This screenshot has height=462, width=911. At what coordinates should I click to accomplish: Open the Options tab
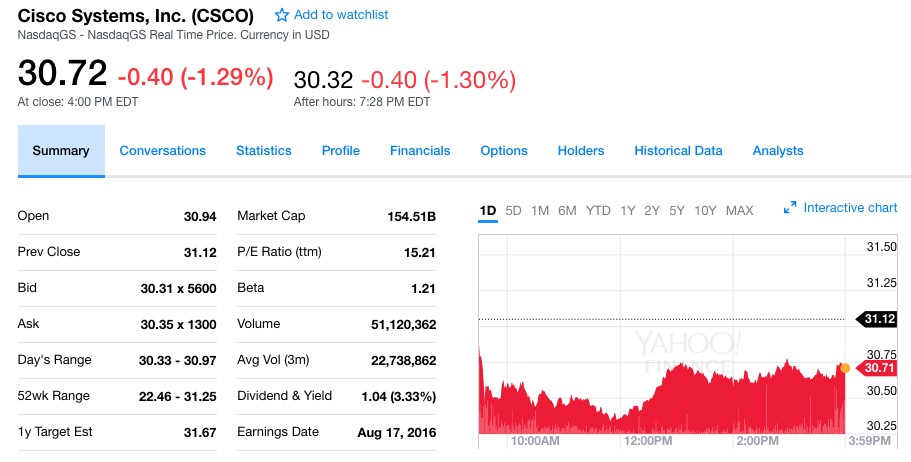[504, 151]
